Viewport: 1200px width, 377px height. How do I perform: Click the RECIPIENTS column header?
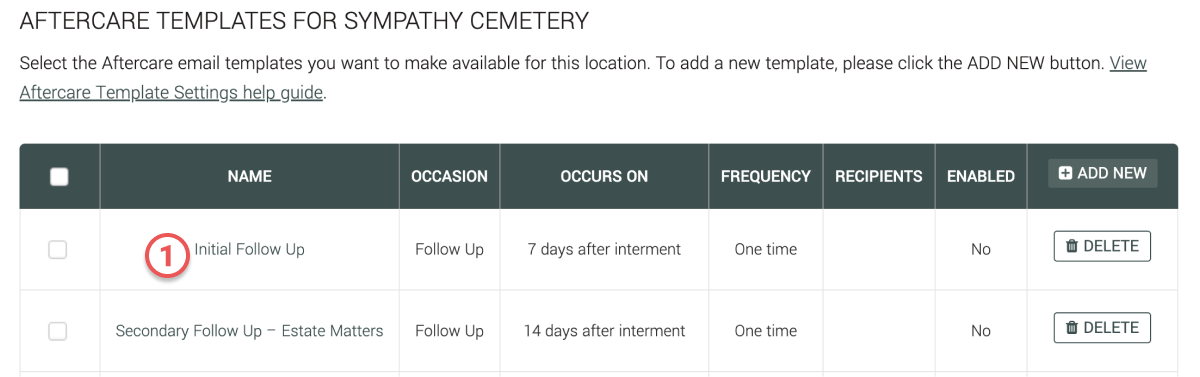pos(879,176)
